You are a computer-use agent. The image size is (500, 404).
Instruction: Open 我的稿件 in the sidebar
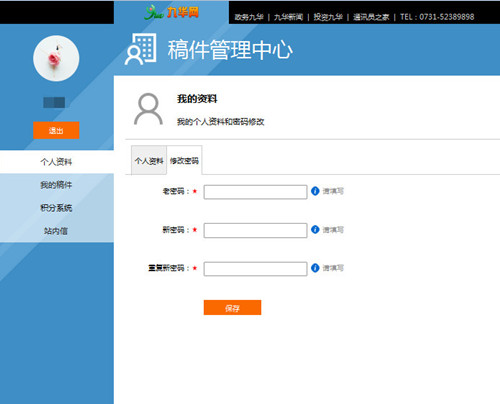(x=57, y=185)
